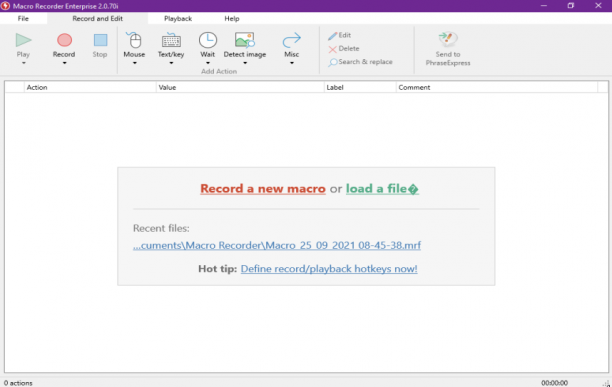Open the Mouse dropdown arrow

(134, 63)
